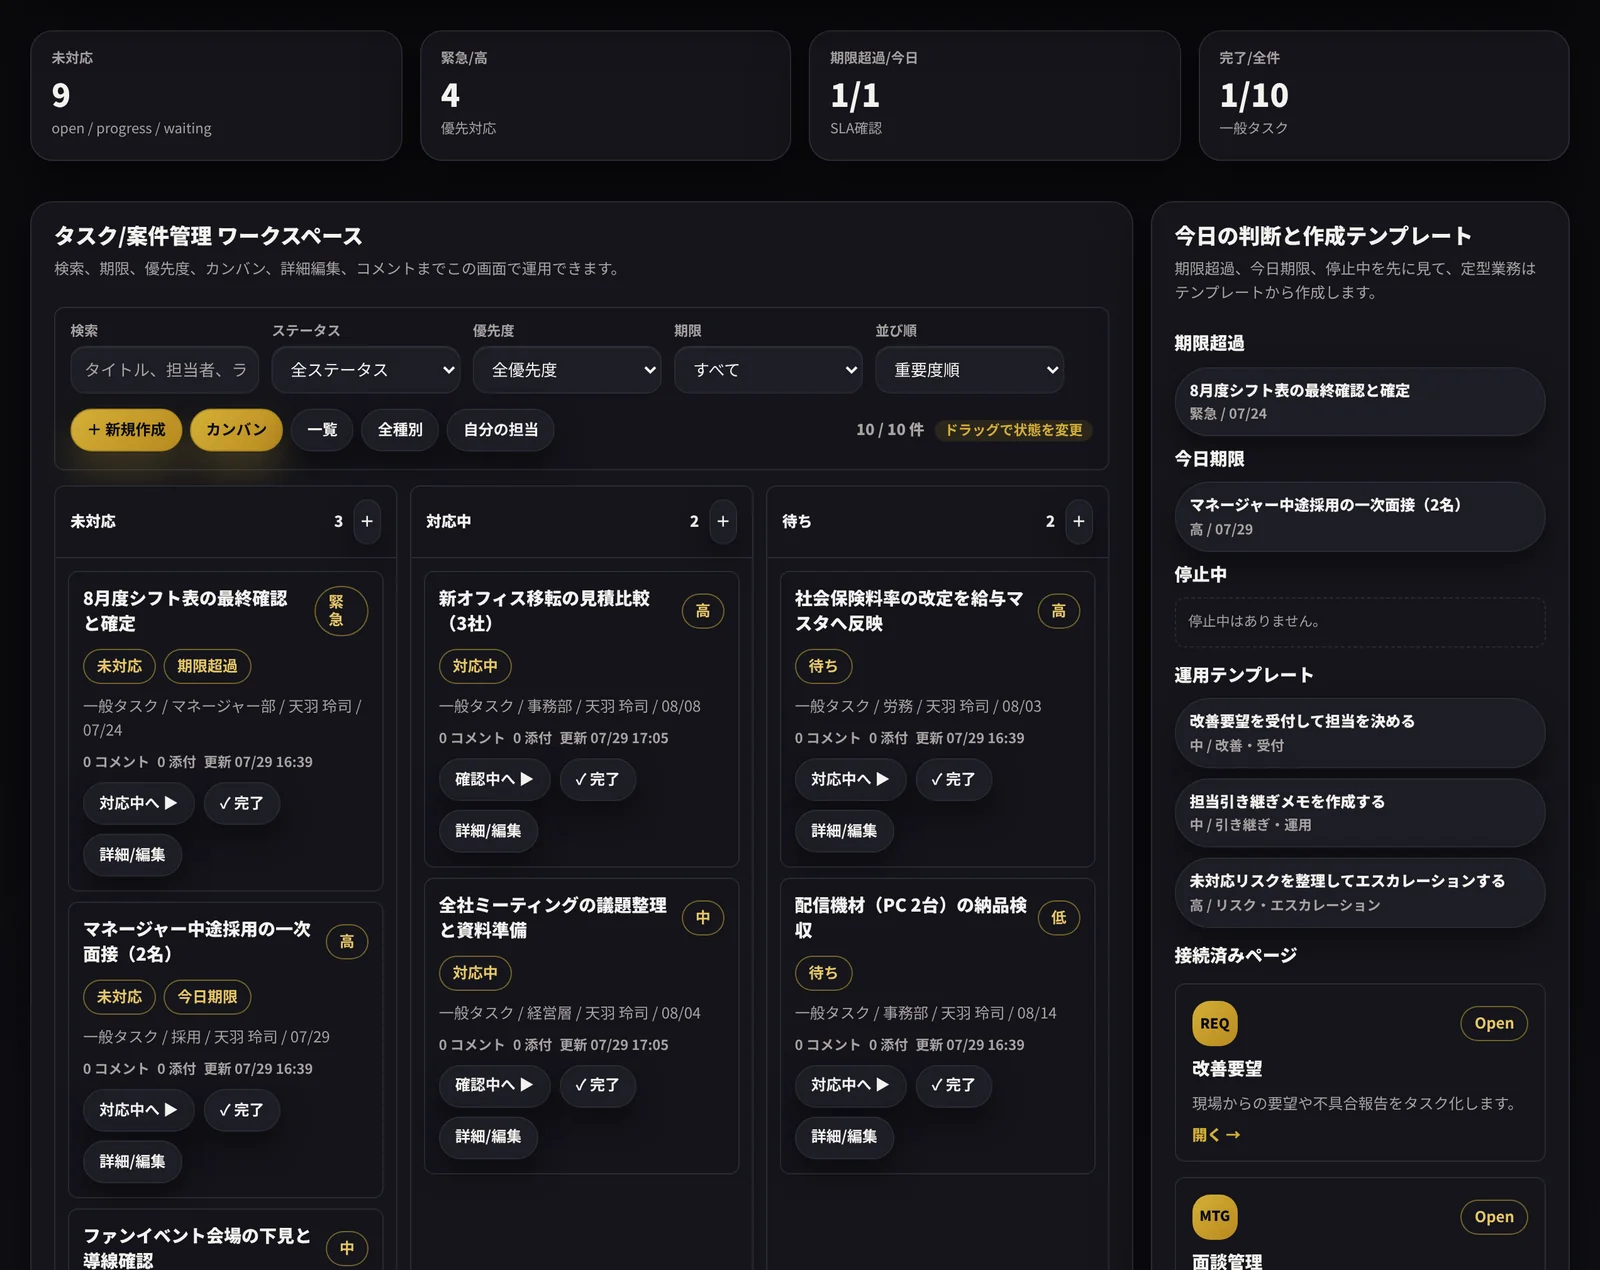
Task: Move 社会保険料率 task to 対応中
Action: [851, 779]
